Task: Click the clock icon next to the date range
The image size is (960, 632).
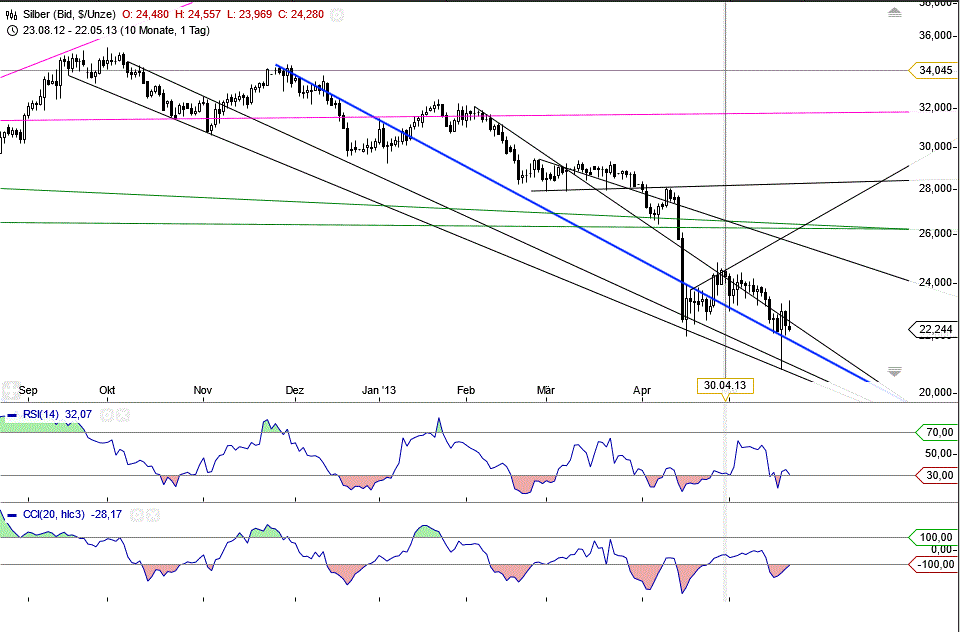Action: (12, 30)
